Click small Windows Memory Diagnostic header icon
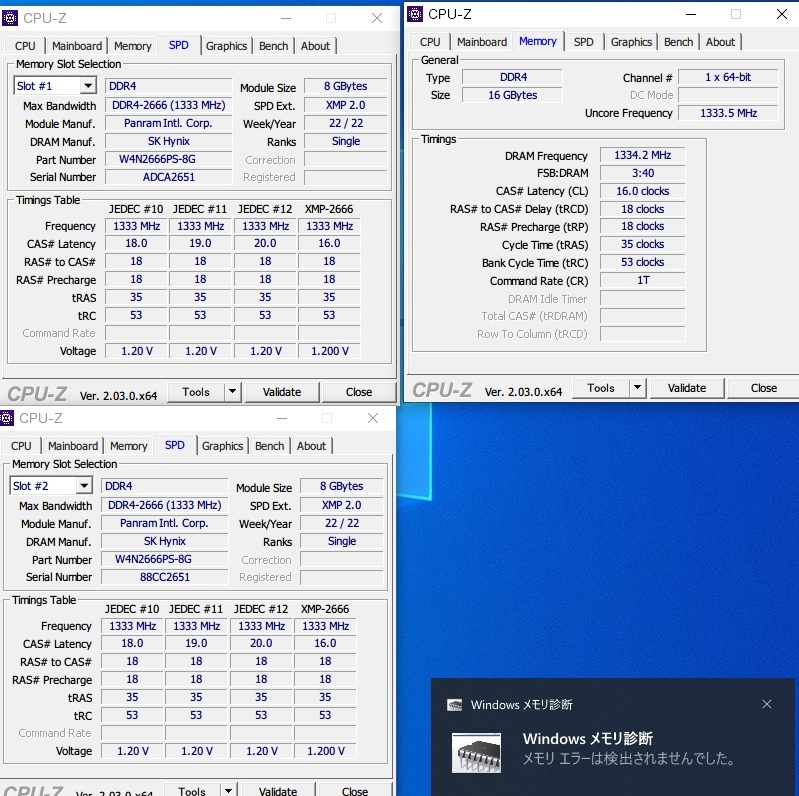 click(x=454, y=705)
